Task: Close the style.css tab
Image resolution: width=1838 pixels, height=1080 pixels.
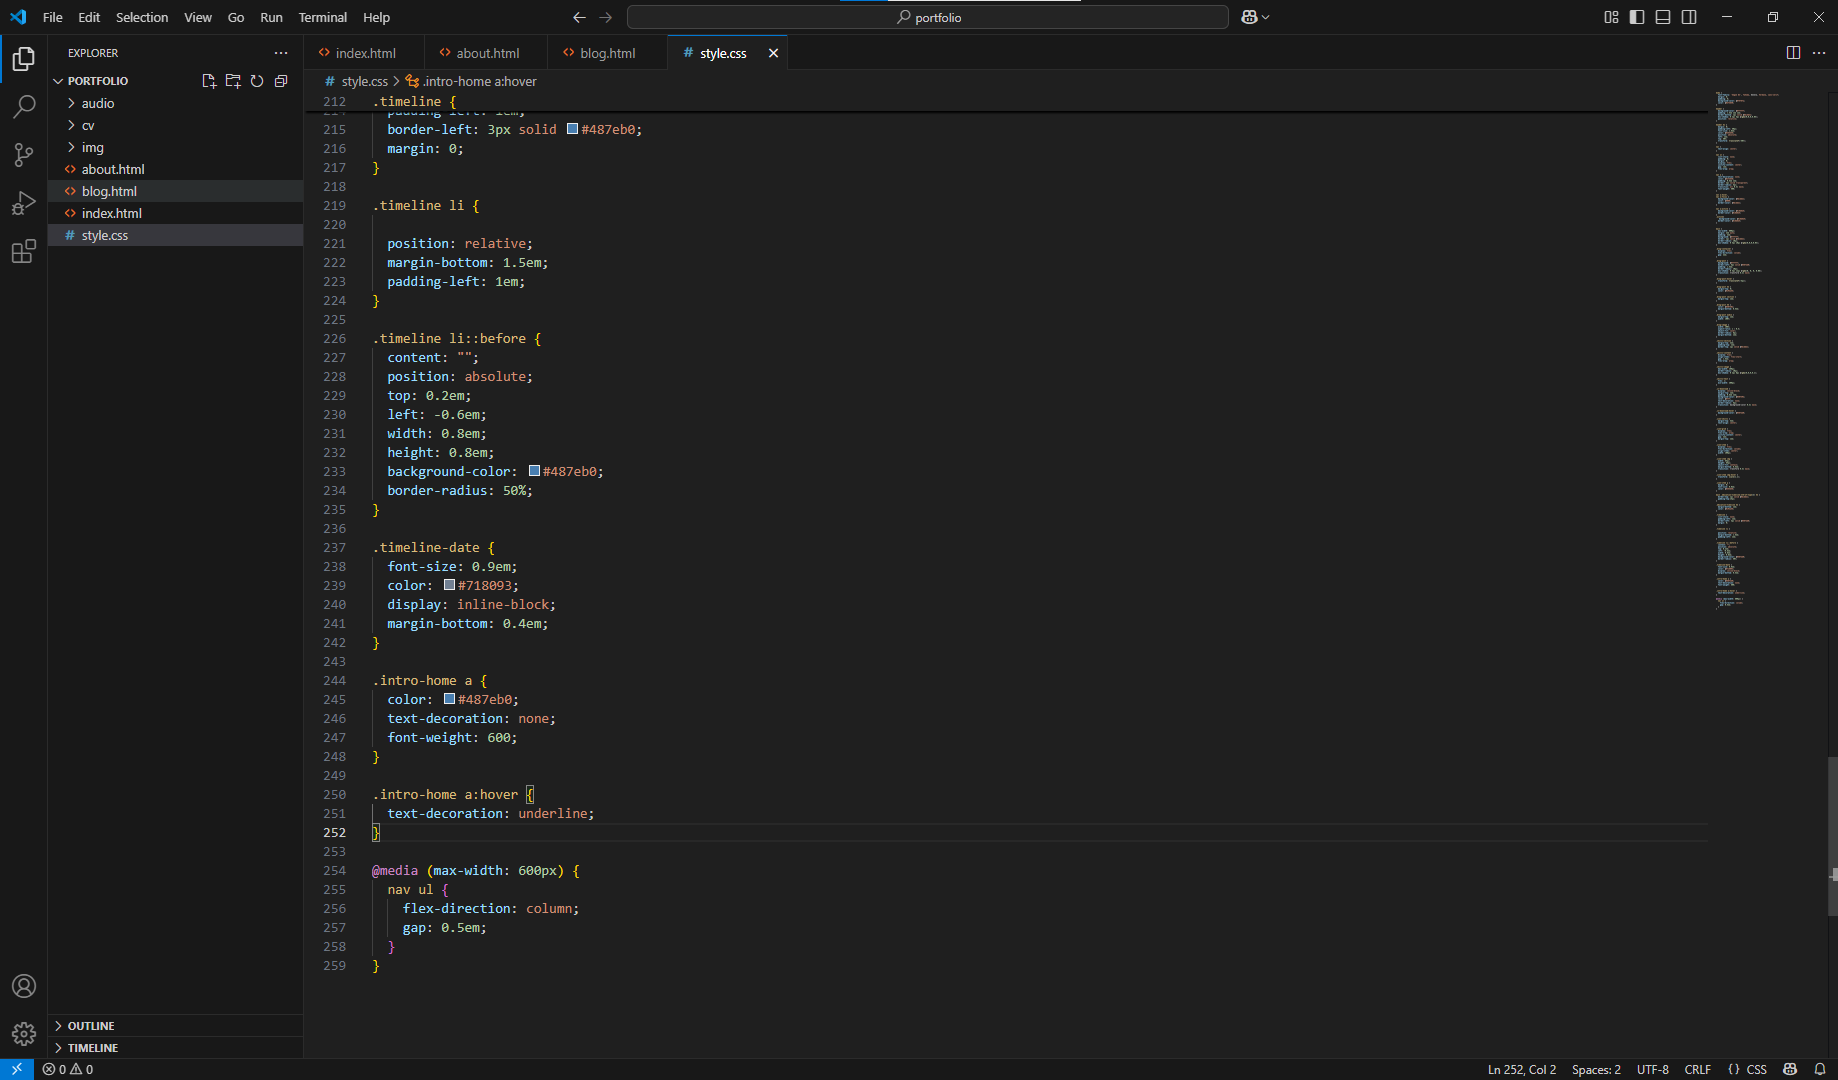Action: coord(773,53)
